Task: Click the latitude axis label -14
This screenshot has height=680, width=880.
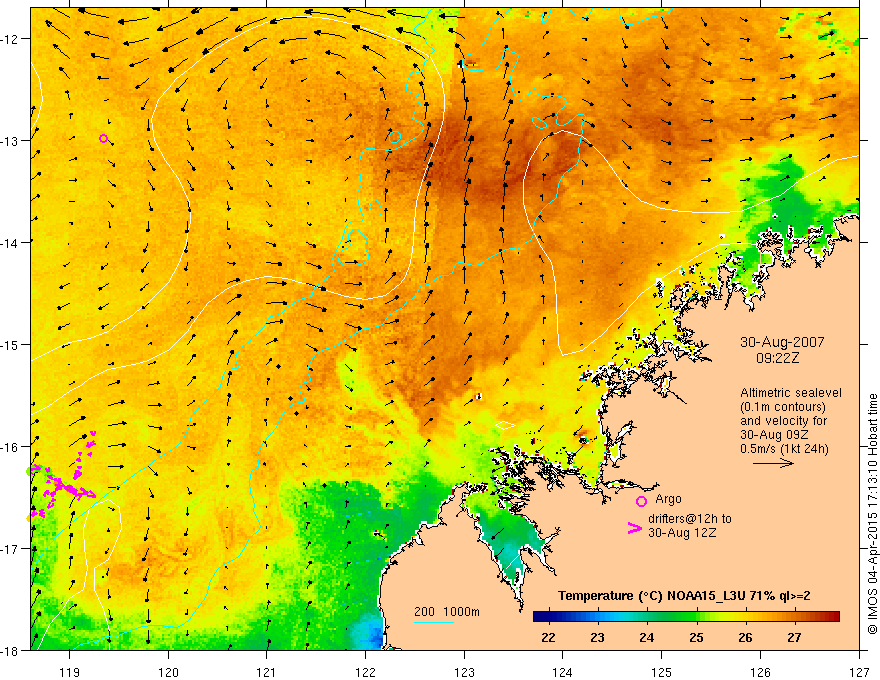Action: pyautogui.click(x=11, y=242)
